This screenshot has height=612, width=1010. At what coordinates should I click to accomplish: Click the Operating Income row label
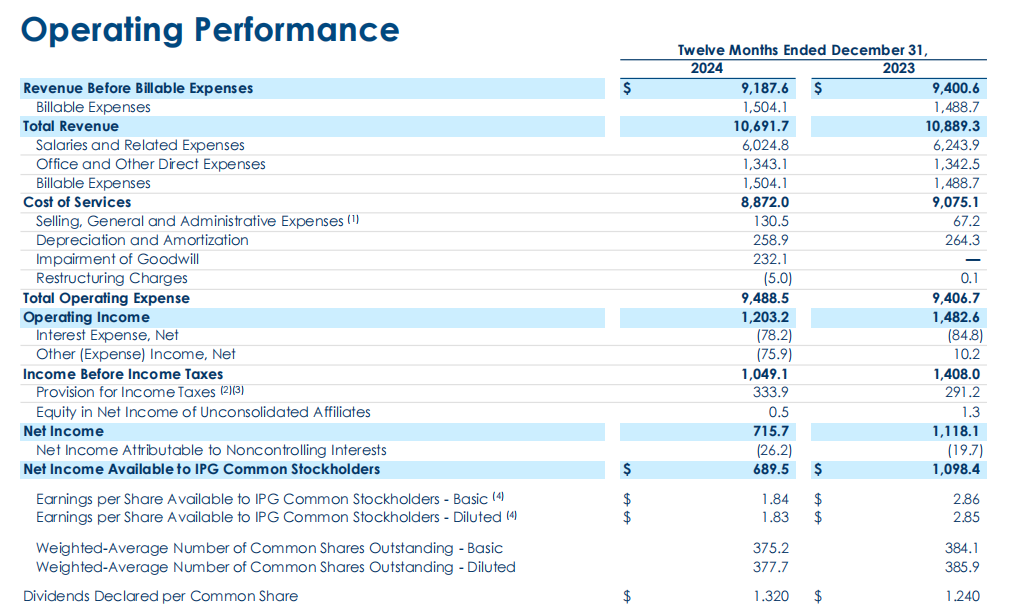(x=86, y=317)
